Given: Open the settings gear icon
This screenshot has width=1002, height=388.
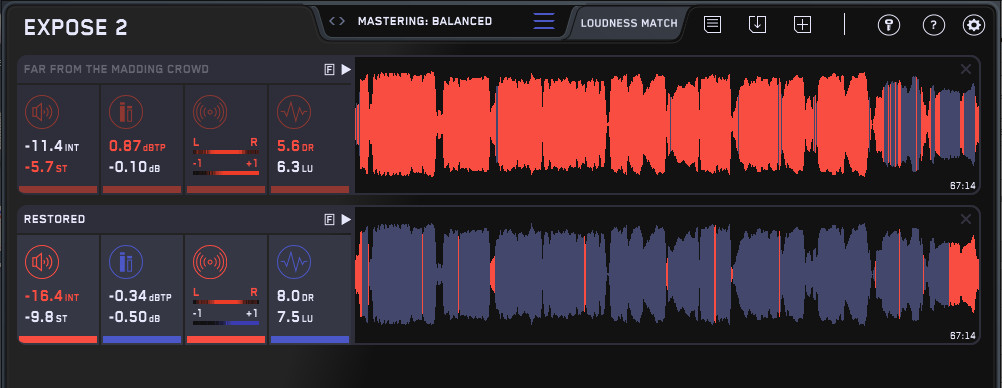Looking at the screenshot, I should point(974,25).
